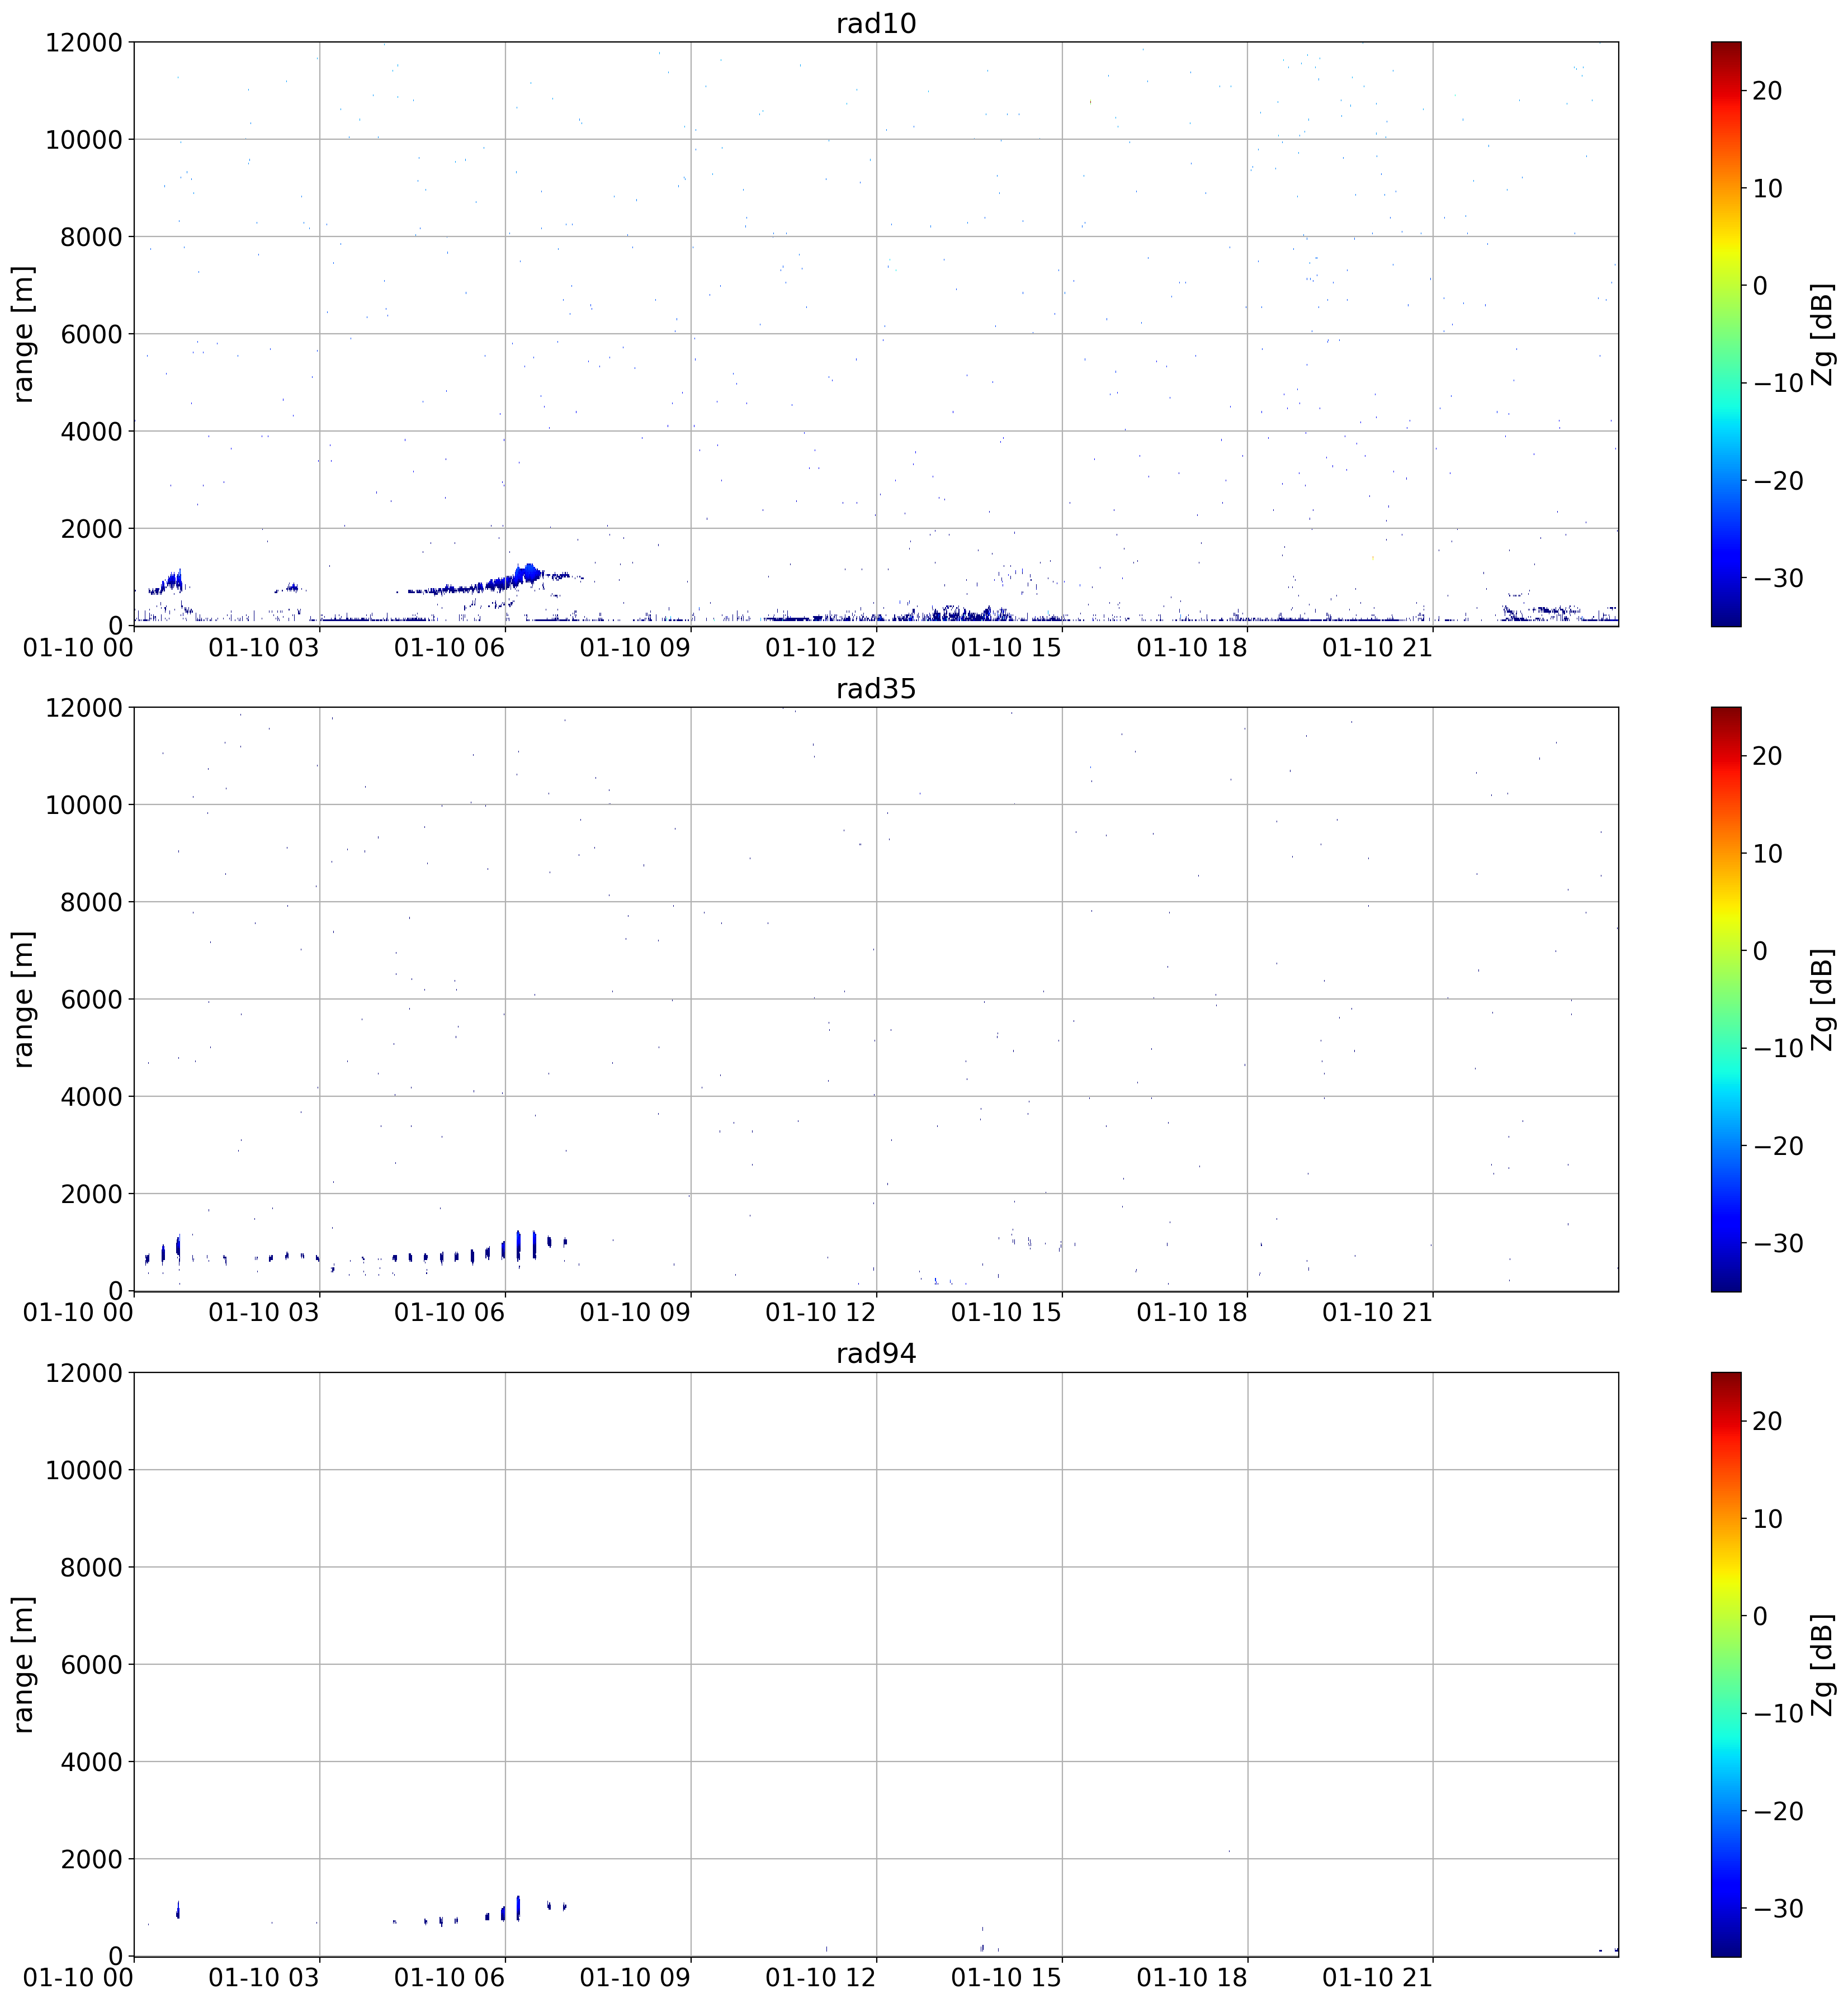The image size is (1848, 2003).
Task: Click the rad35 plot title
Action: point(875,689)
